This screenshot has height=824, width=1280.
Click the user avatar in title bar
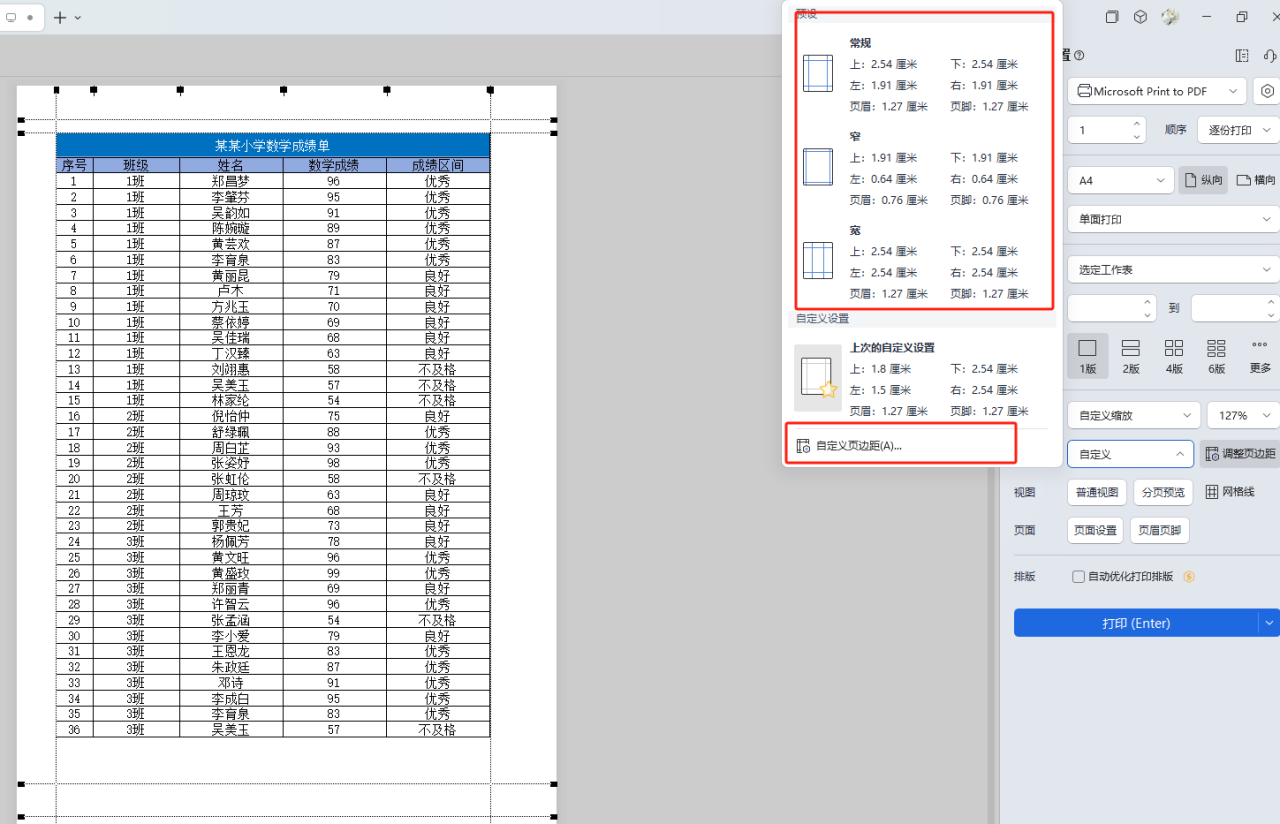(1170, 17)
